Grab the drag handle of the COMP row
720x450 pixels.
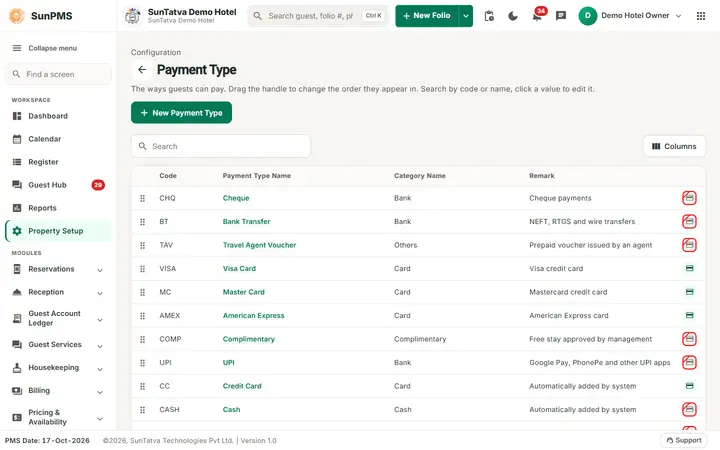click(142, 339)
